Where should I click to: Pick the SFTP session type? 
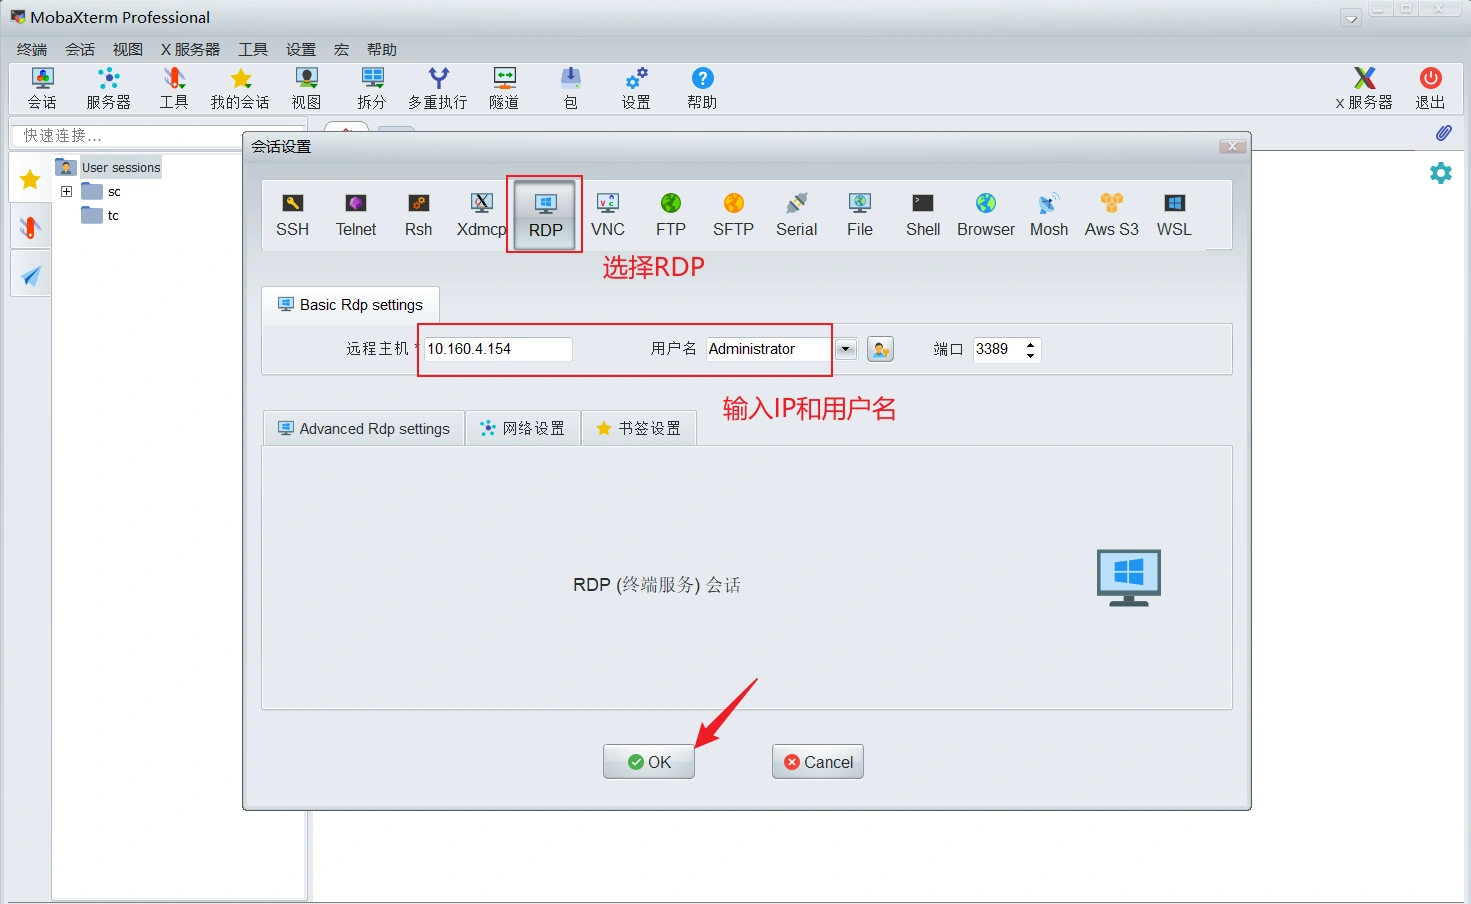[733, 215]
